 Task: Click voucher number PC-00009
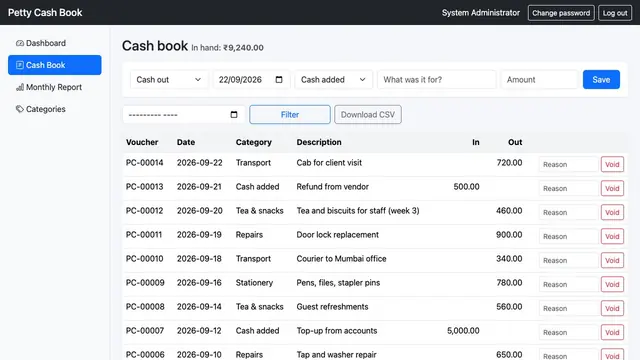(145, 283)
